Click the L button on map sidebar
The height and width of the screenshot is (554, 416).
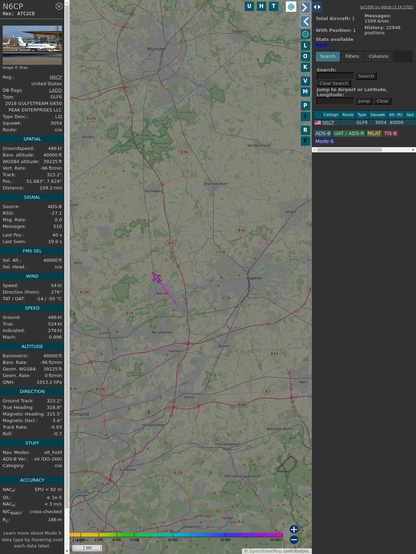tap(305, 46)
